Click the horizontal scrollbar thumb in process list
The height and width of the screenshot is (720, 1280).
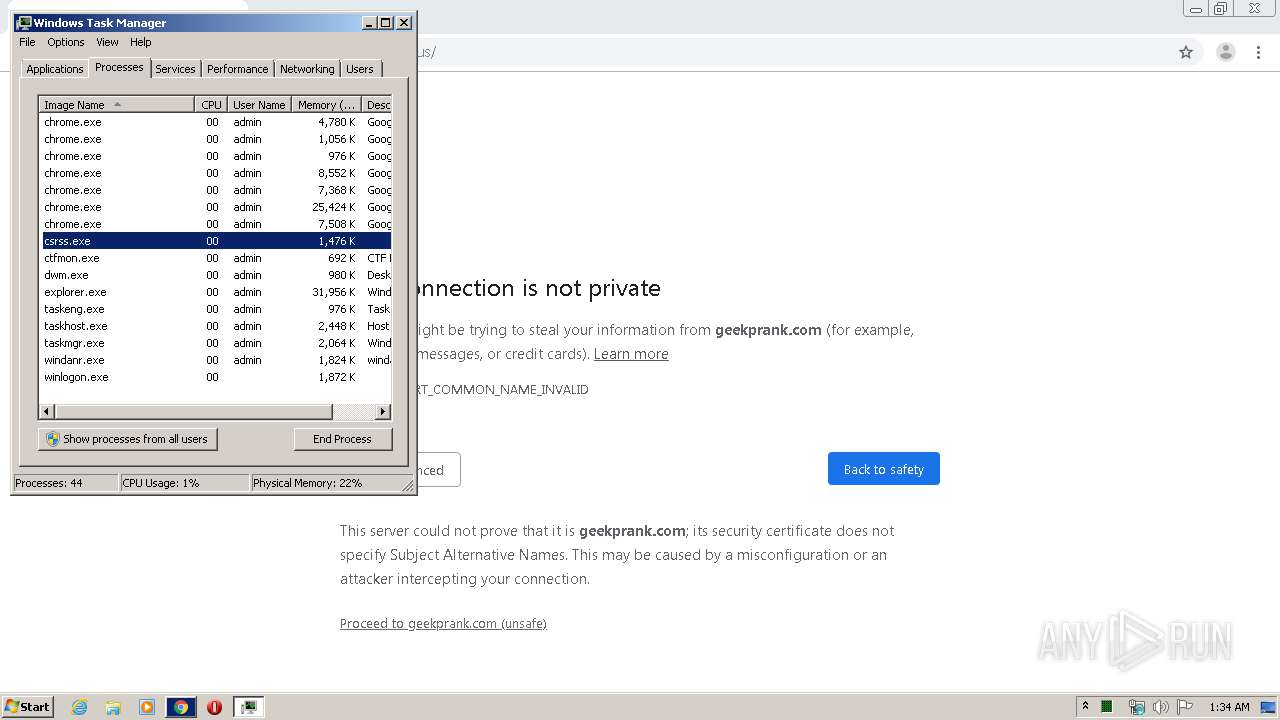[x=193, y=412]
